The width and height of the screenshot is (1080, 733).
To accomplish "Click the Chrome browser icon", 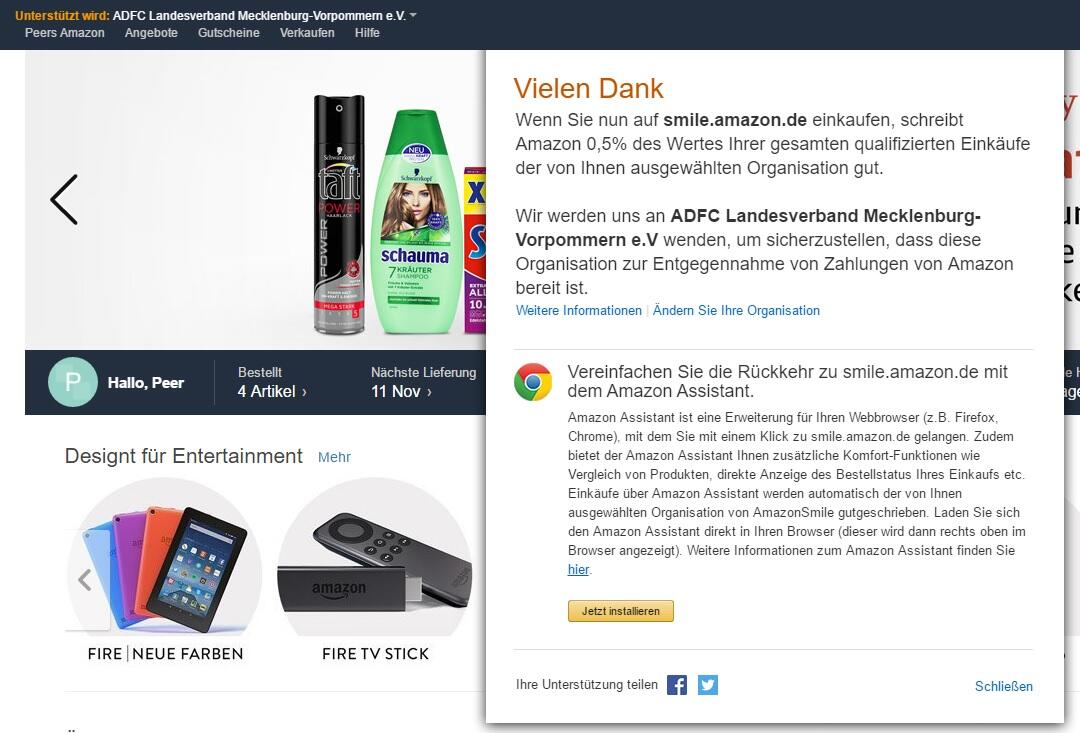I will click(x=533, y=382).
